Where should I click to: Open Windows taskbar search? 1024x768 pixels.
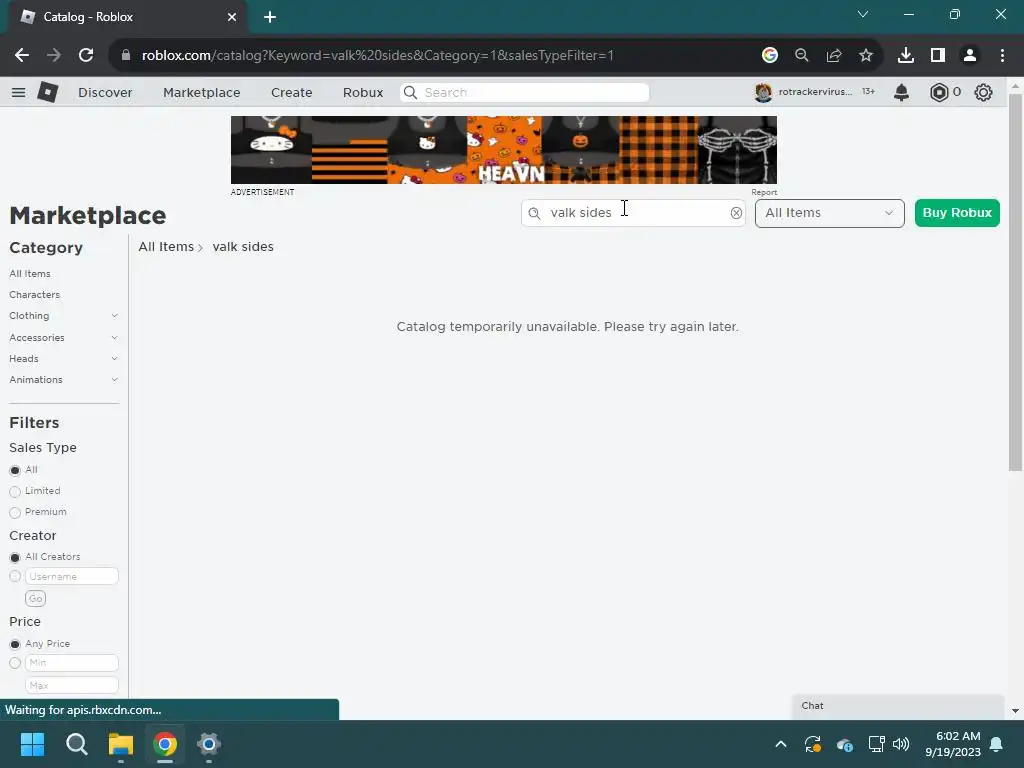coord(76,744)
